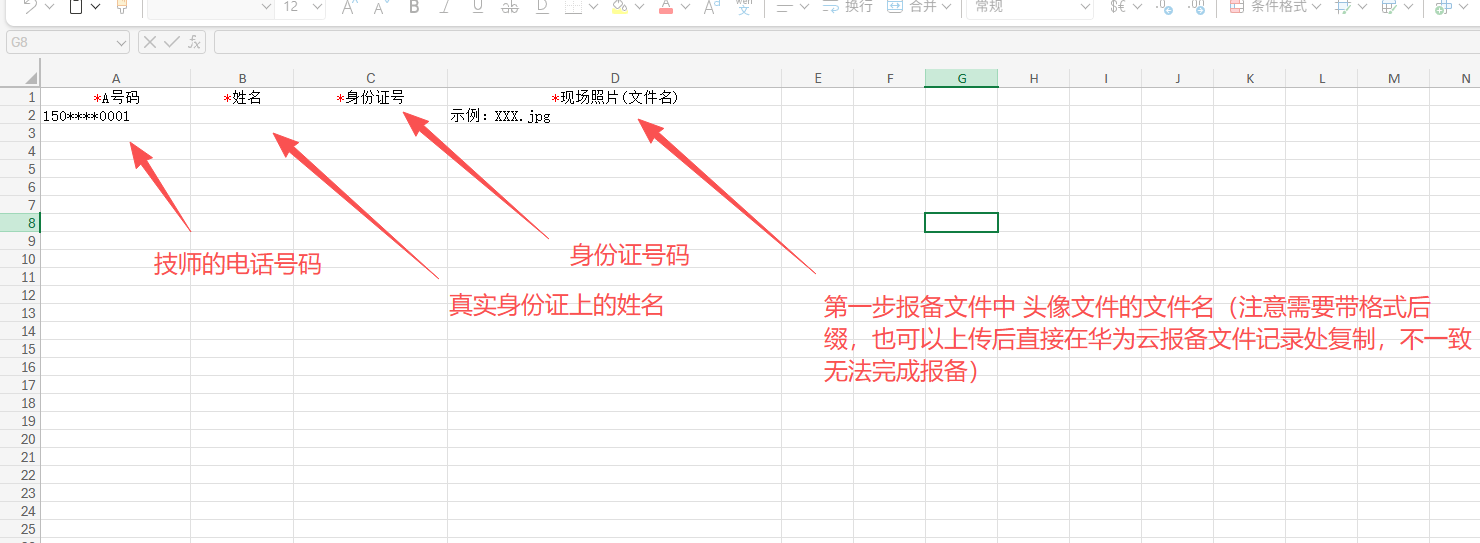Click the insert function fx icon
This screenshot has width=1480, height=543.
[195, 42]
